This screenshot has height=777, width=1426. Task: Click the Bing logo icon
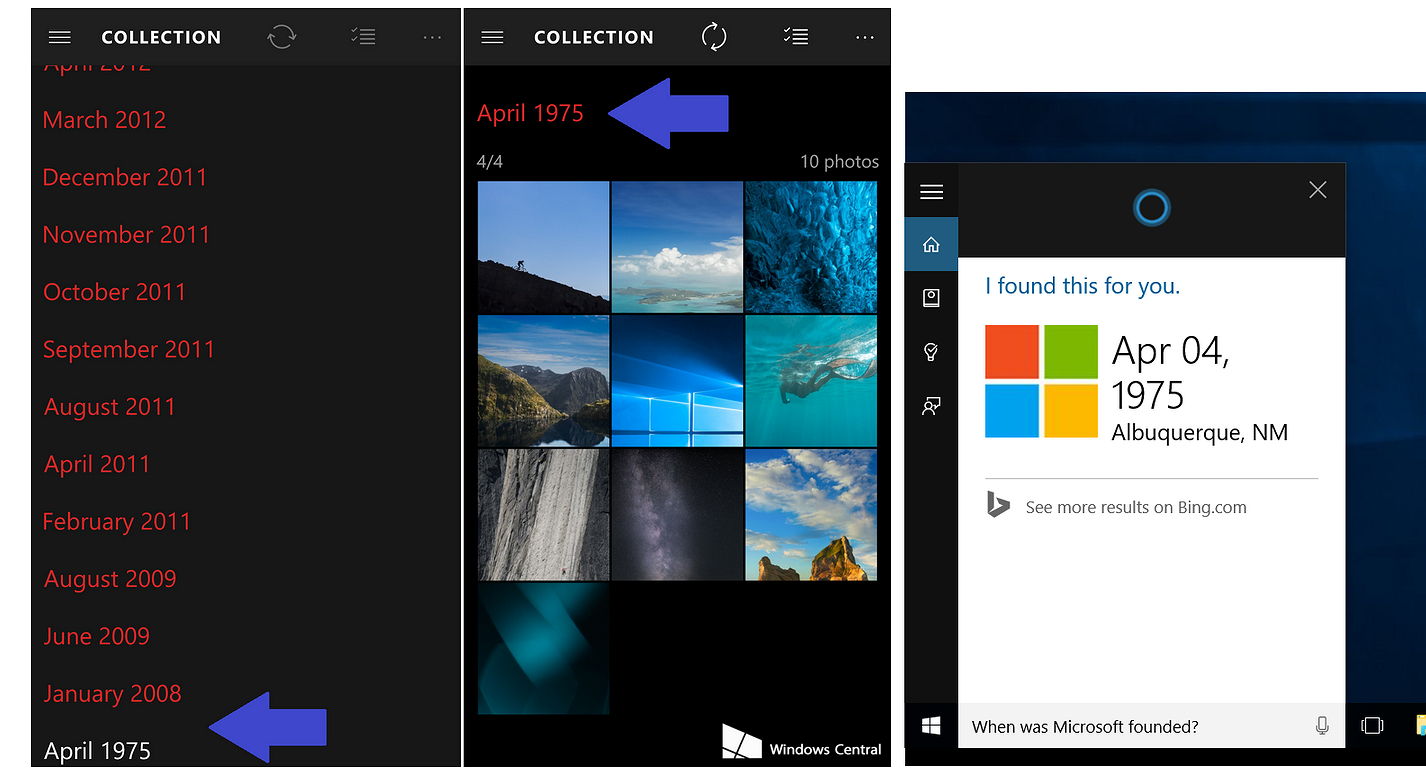(x=998, y=505)
